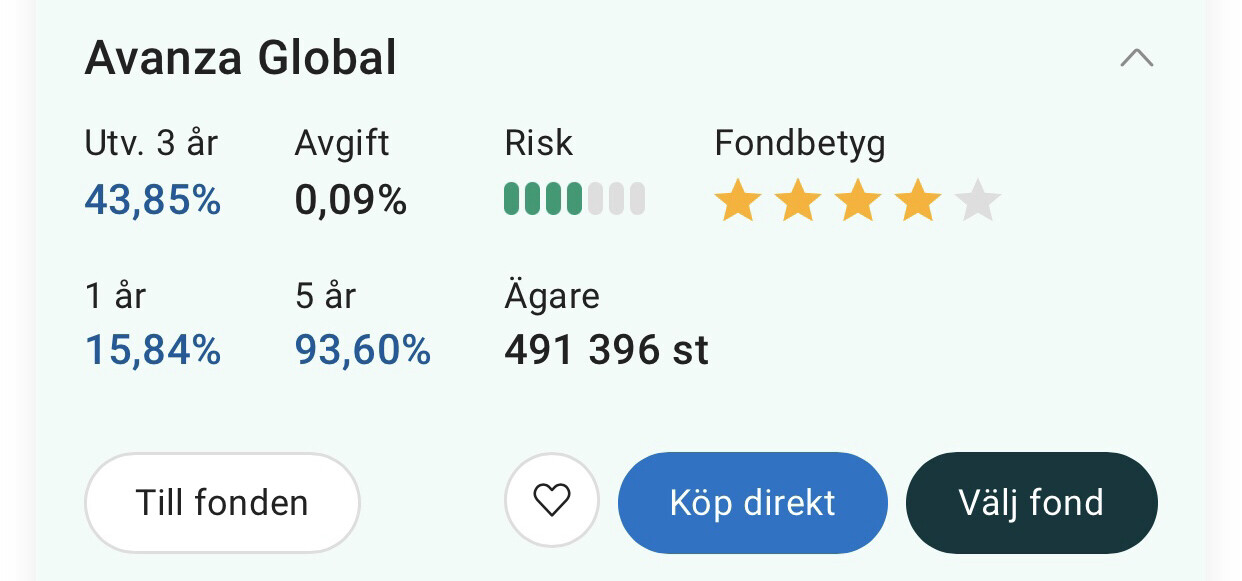Image resolution: width=1242 pixels, height=581 pixels.
Task: Click the first gold rating star
Action: pyautogui.click(x=738, y=201)
